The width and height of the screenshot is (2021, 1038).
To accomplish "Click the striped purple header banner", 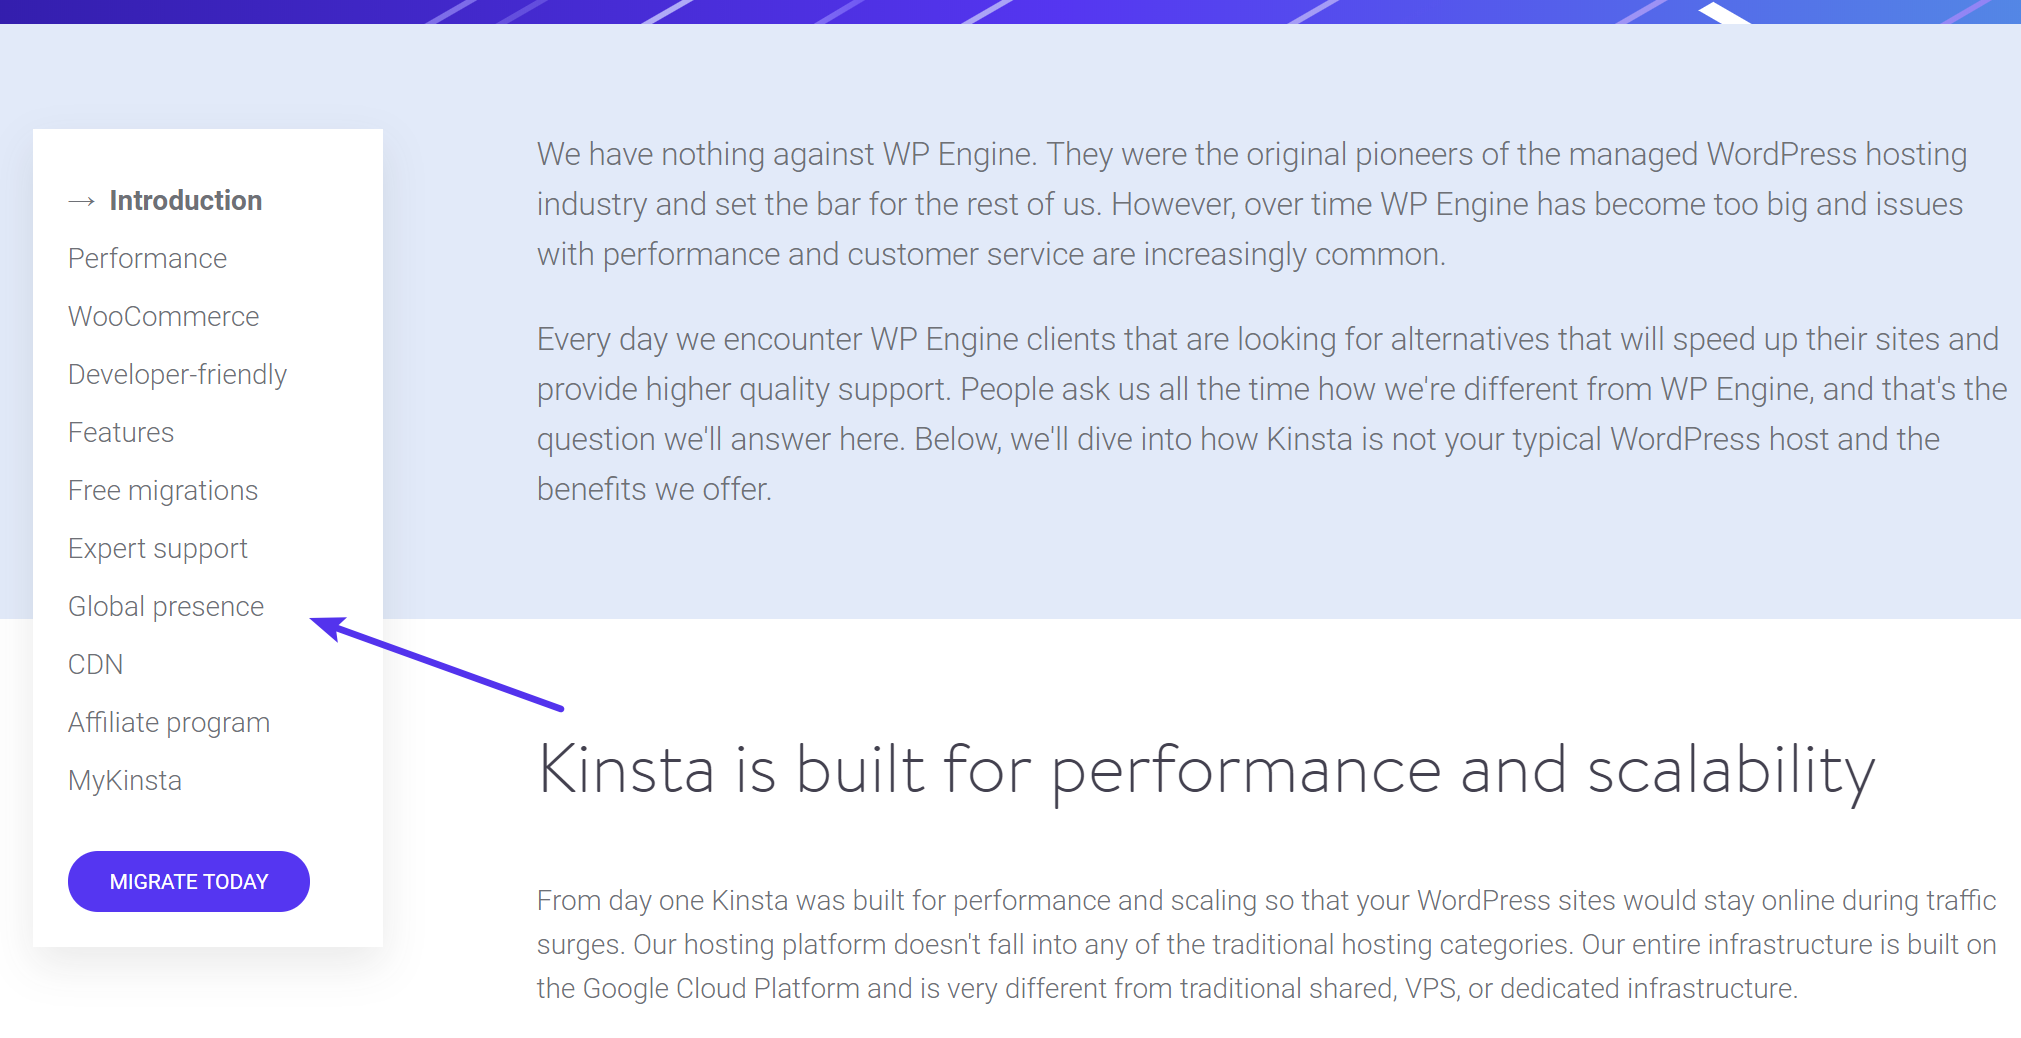I will coord(1010,13).
